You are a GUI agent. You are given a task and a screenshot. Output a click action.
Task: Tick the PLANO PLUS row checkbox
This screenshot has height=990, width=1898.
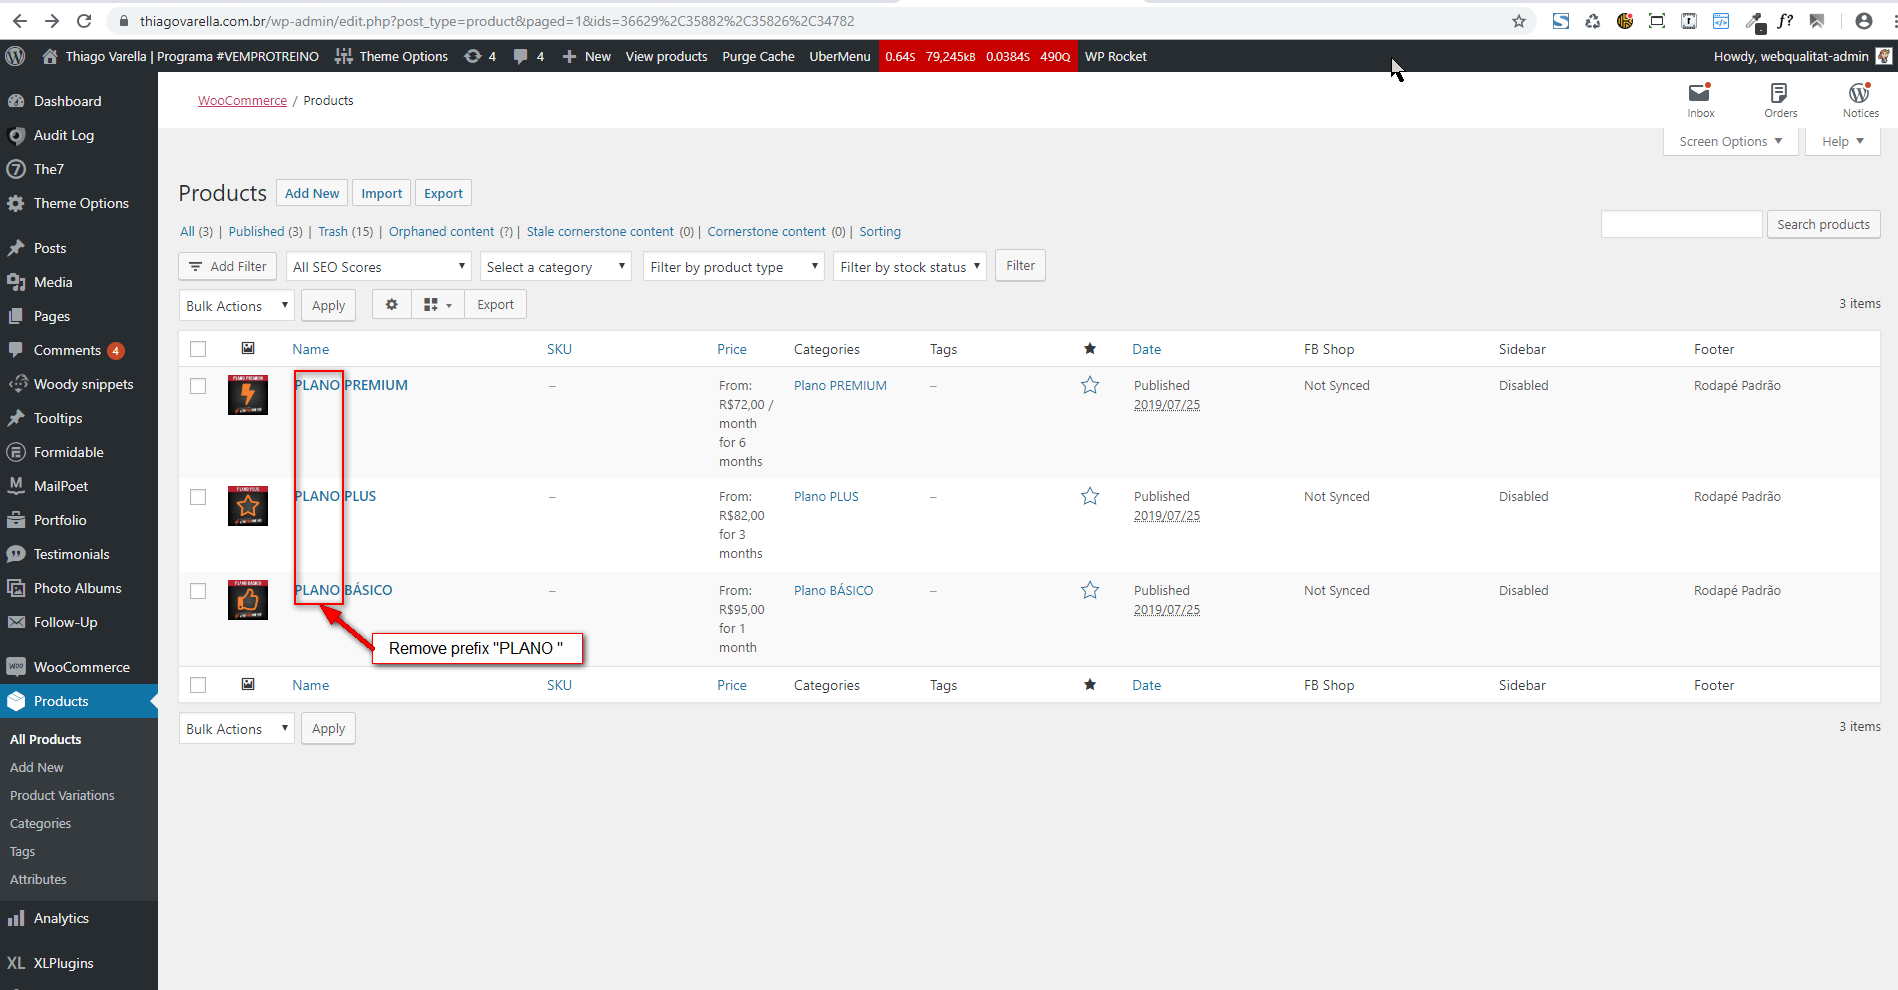198,497
